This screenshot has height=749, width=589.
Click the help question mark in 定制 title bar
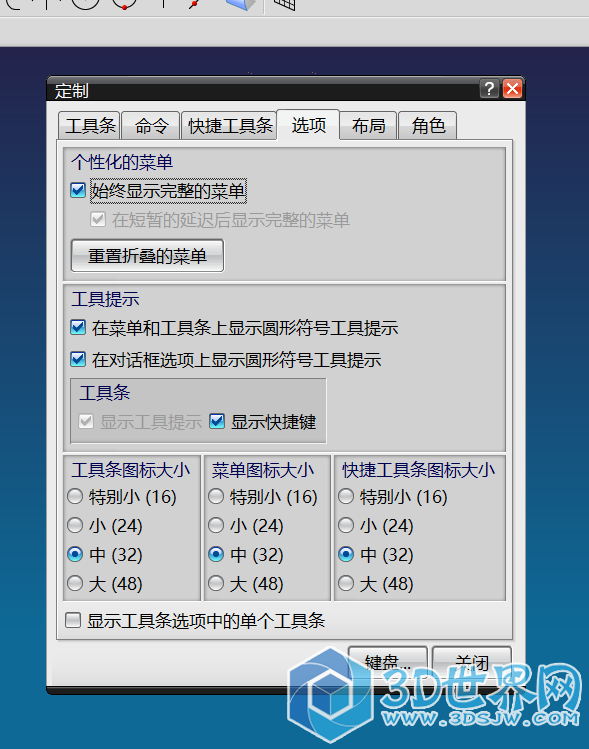click(489, 89)
